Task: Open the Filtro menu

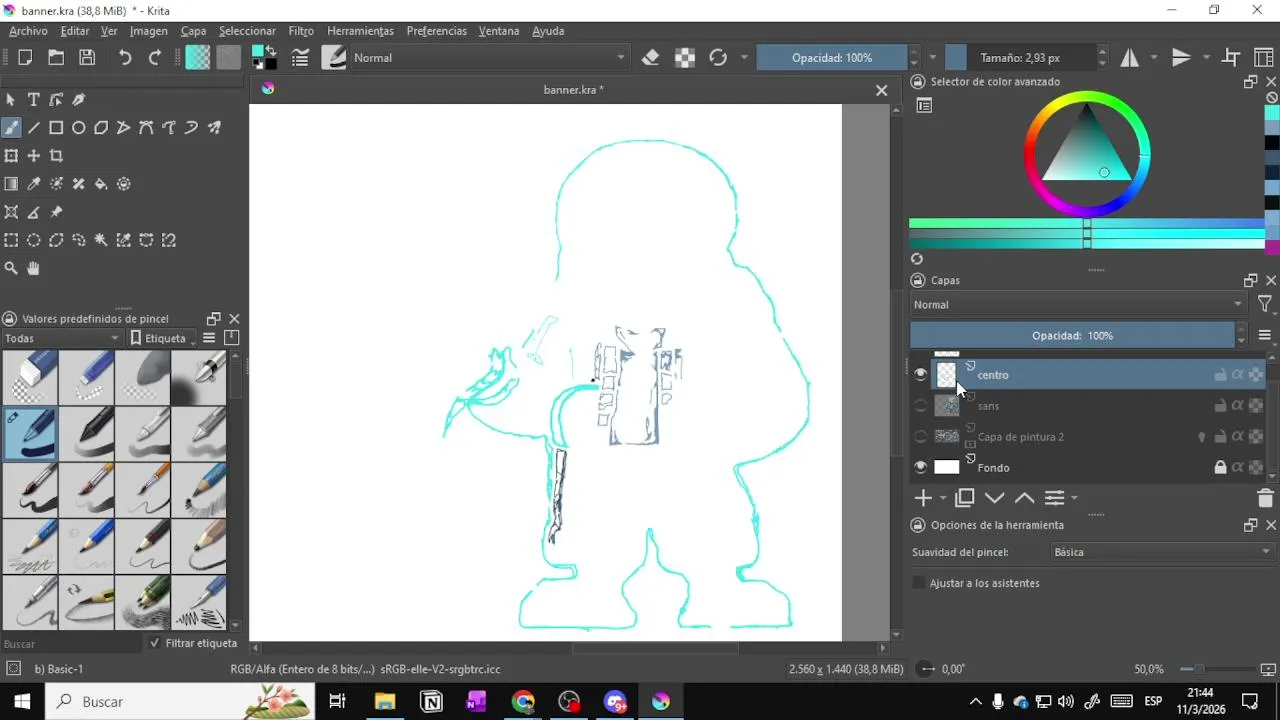Action: (x=301, y=31)
